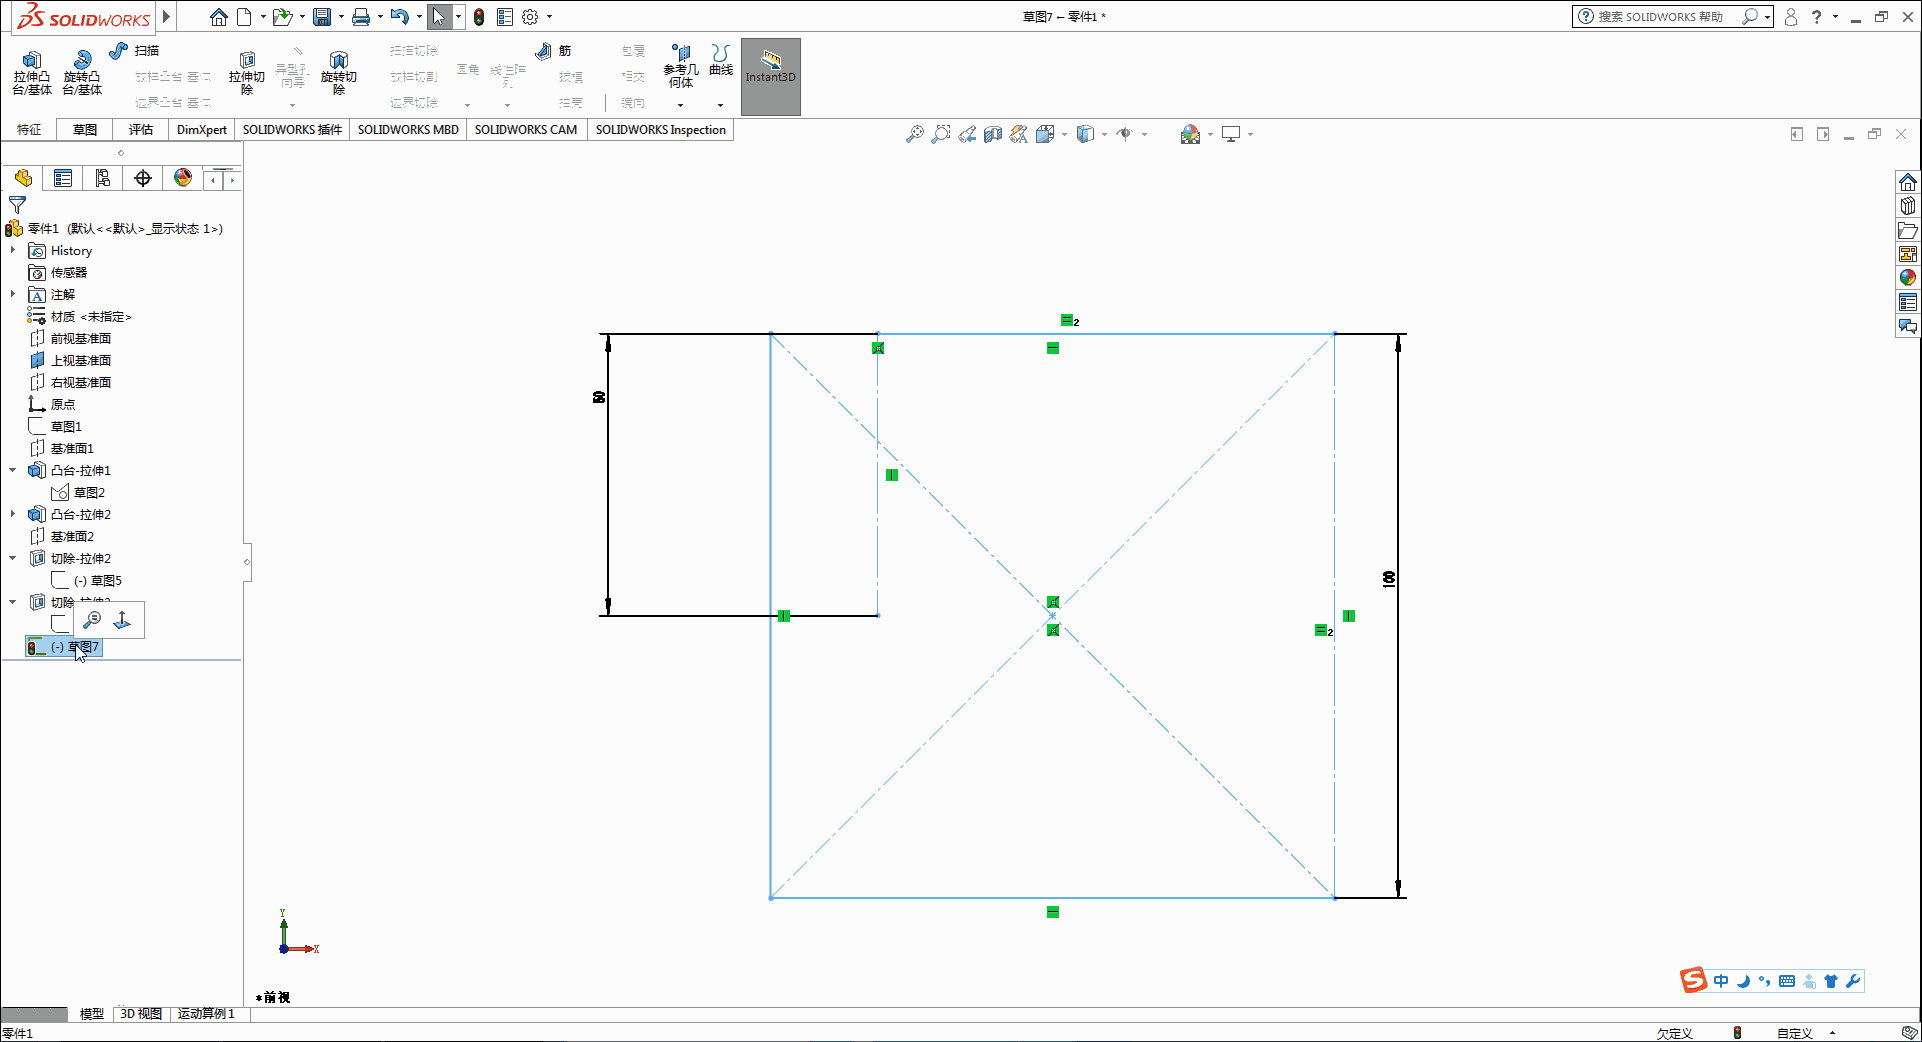Screen dimensions: 1922x1042
Task: Undo the last action
Action: pyautogui.click(x=399, y=17)
